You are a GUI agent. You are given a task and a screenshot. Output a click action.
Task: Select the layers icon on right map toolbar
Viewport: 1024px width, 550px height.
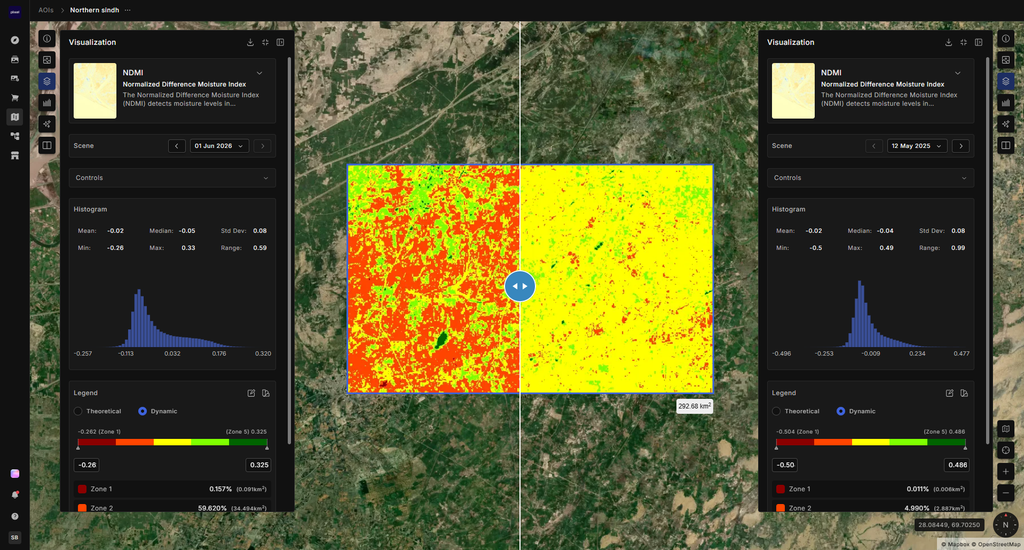(1006, 81)
